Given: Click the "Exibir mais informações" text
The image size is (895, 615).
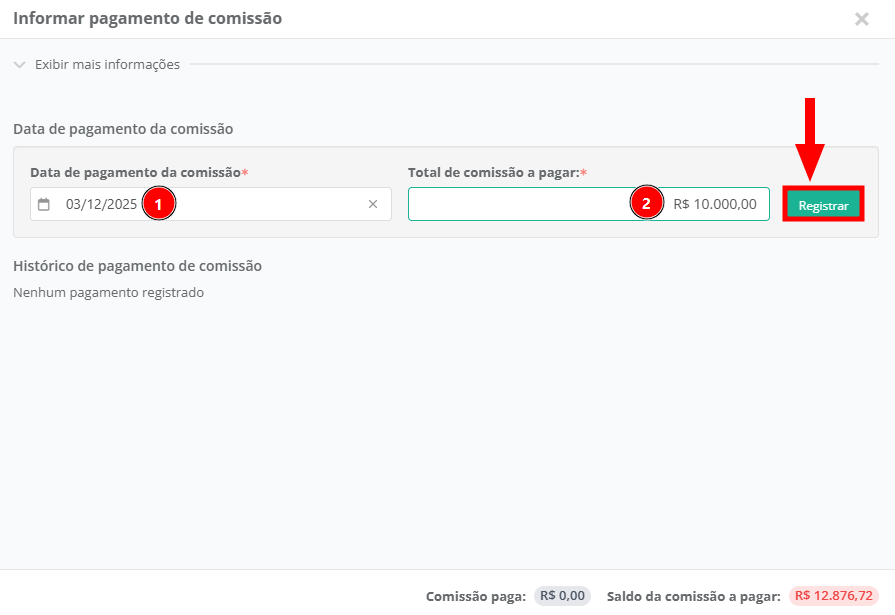Looking at the screenshot, I should pos(107,65).
